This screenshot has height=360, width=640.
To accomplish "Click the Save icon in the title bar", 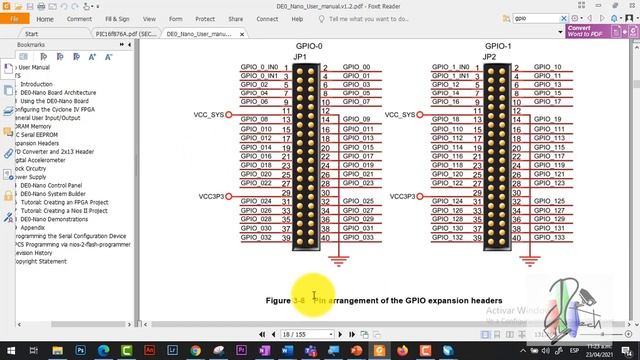I will 30,7.
